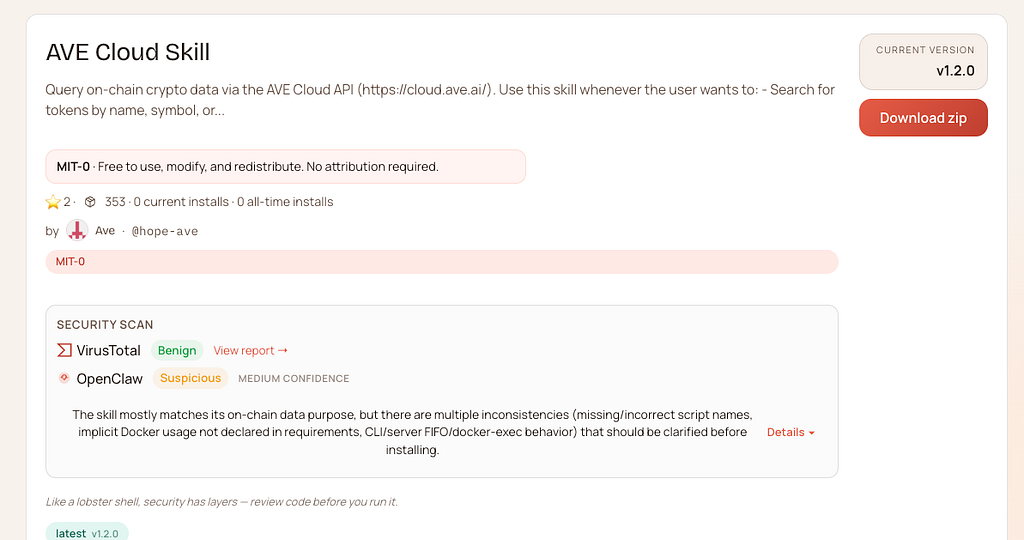This screenshot has height=540, width=1024.
Task: Click the OpenClaw logo icon
Action: (64, 378)
